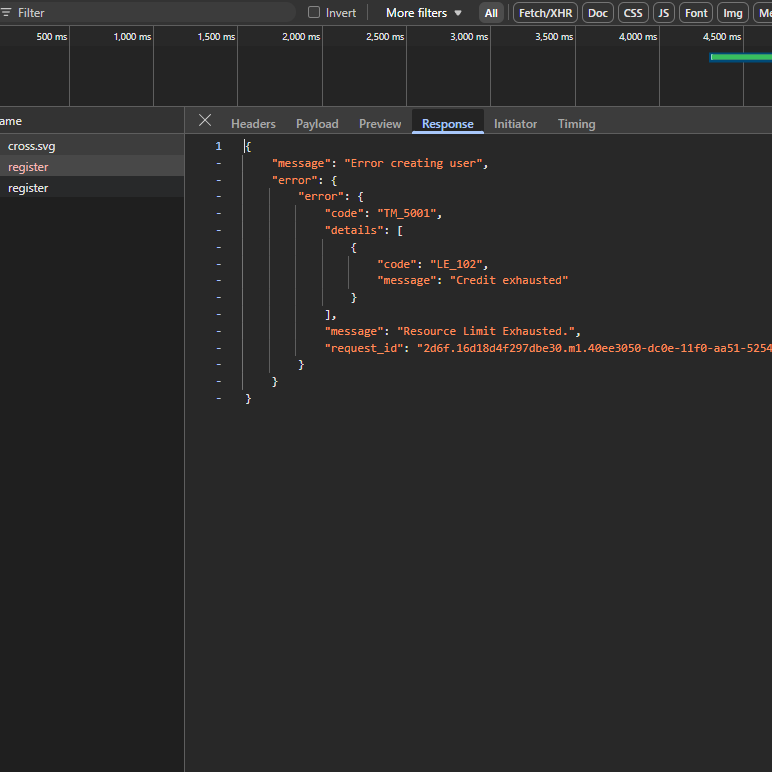This screenshot has height=772, width=772.
Task: Show only CSS requests
Action: click(633, 13)
